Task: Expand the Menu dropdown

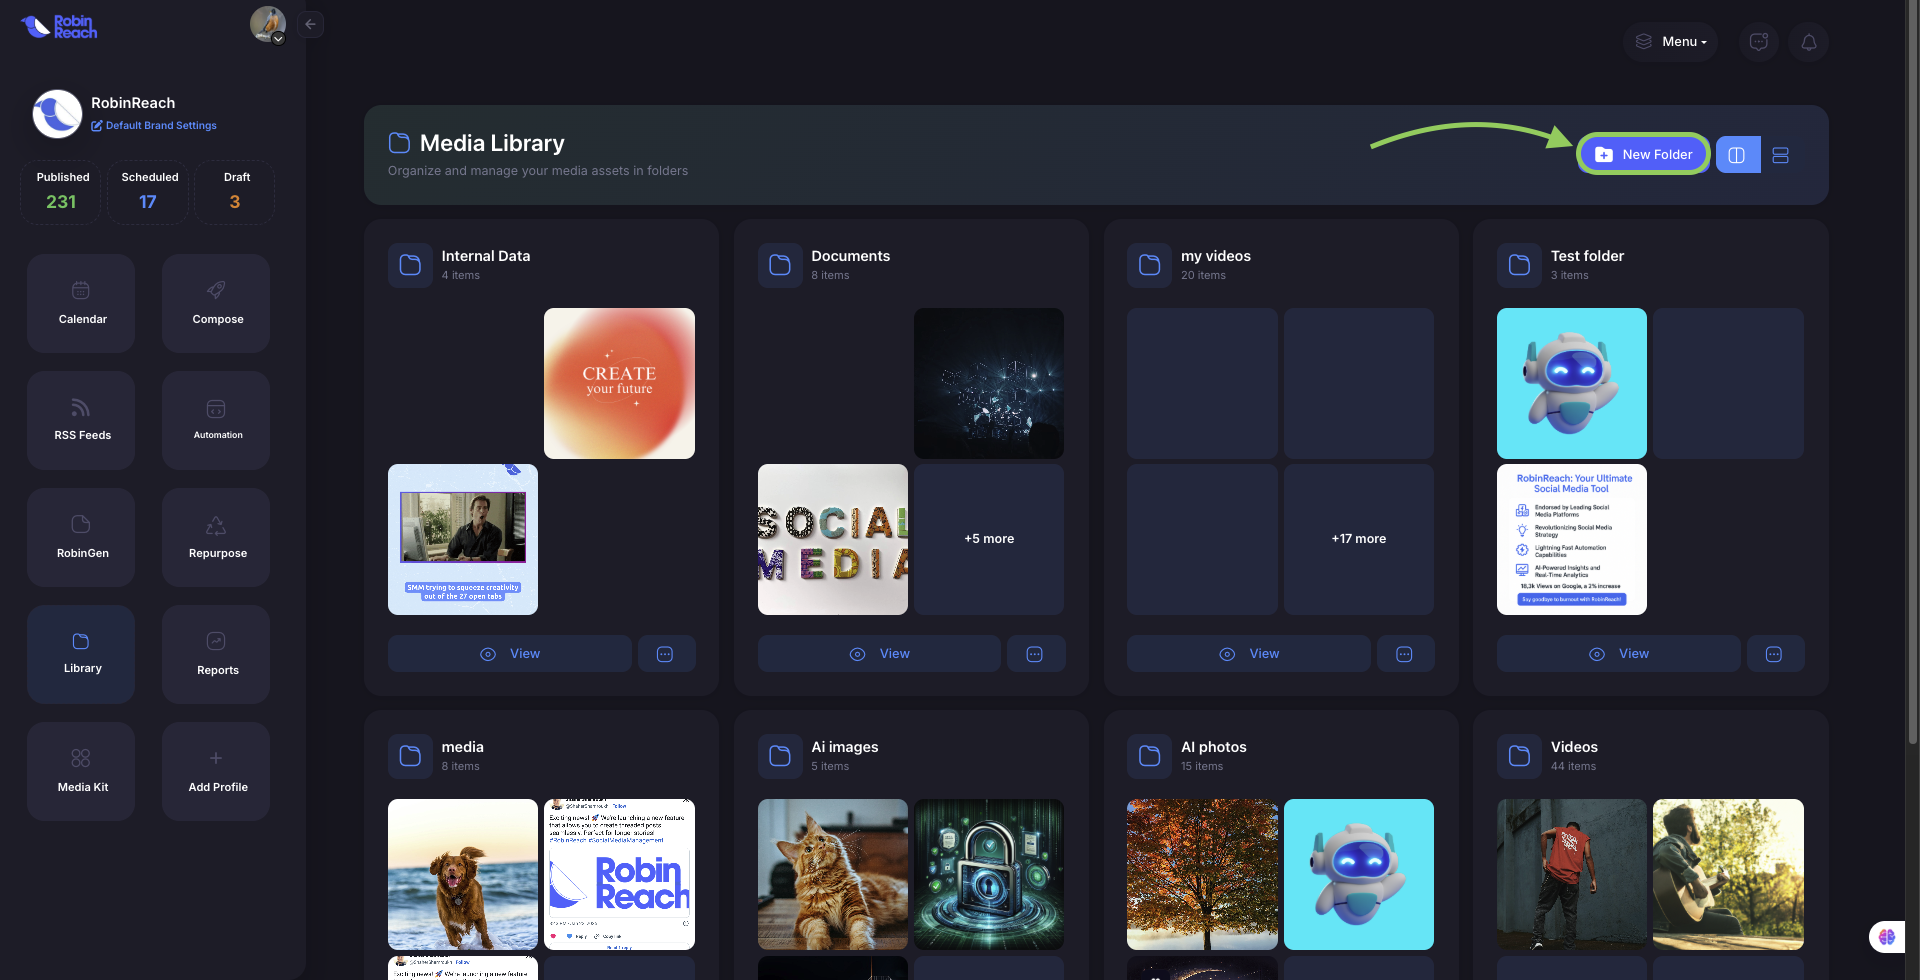Action: (1671, 42)
